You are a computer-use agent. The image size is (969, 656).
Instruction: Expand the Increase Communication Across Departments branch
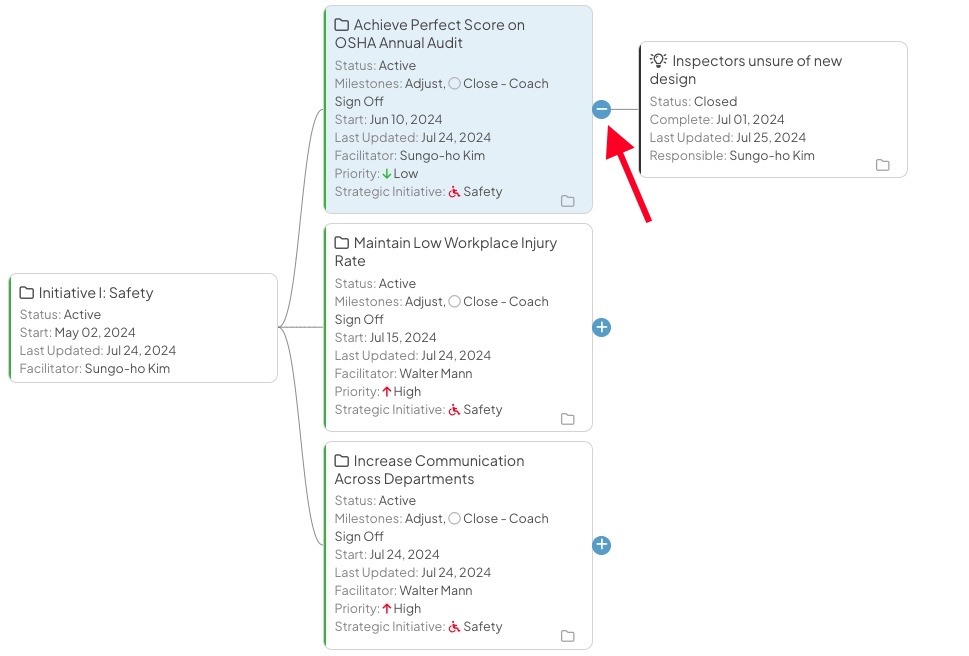tap(601, 545)
